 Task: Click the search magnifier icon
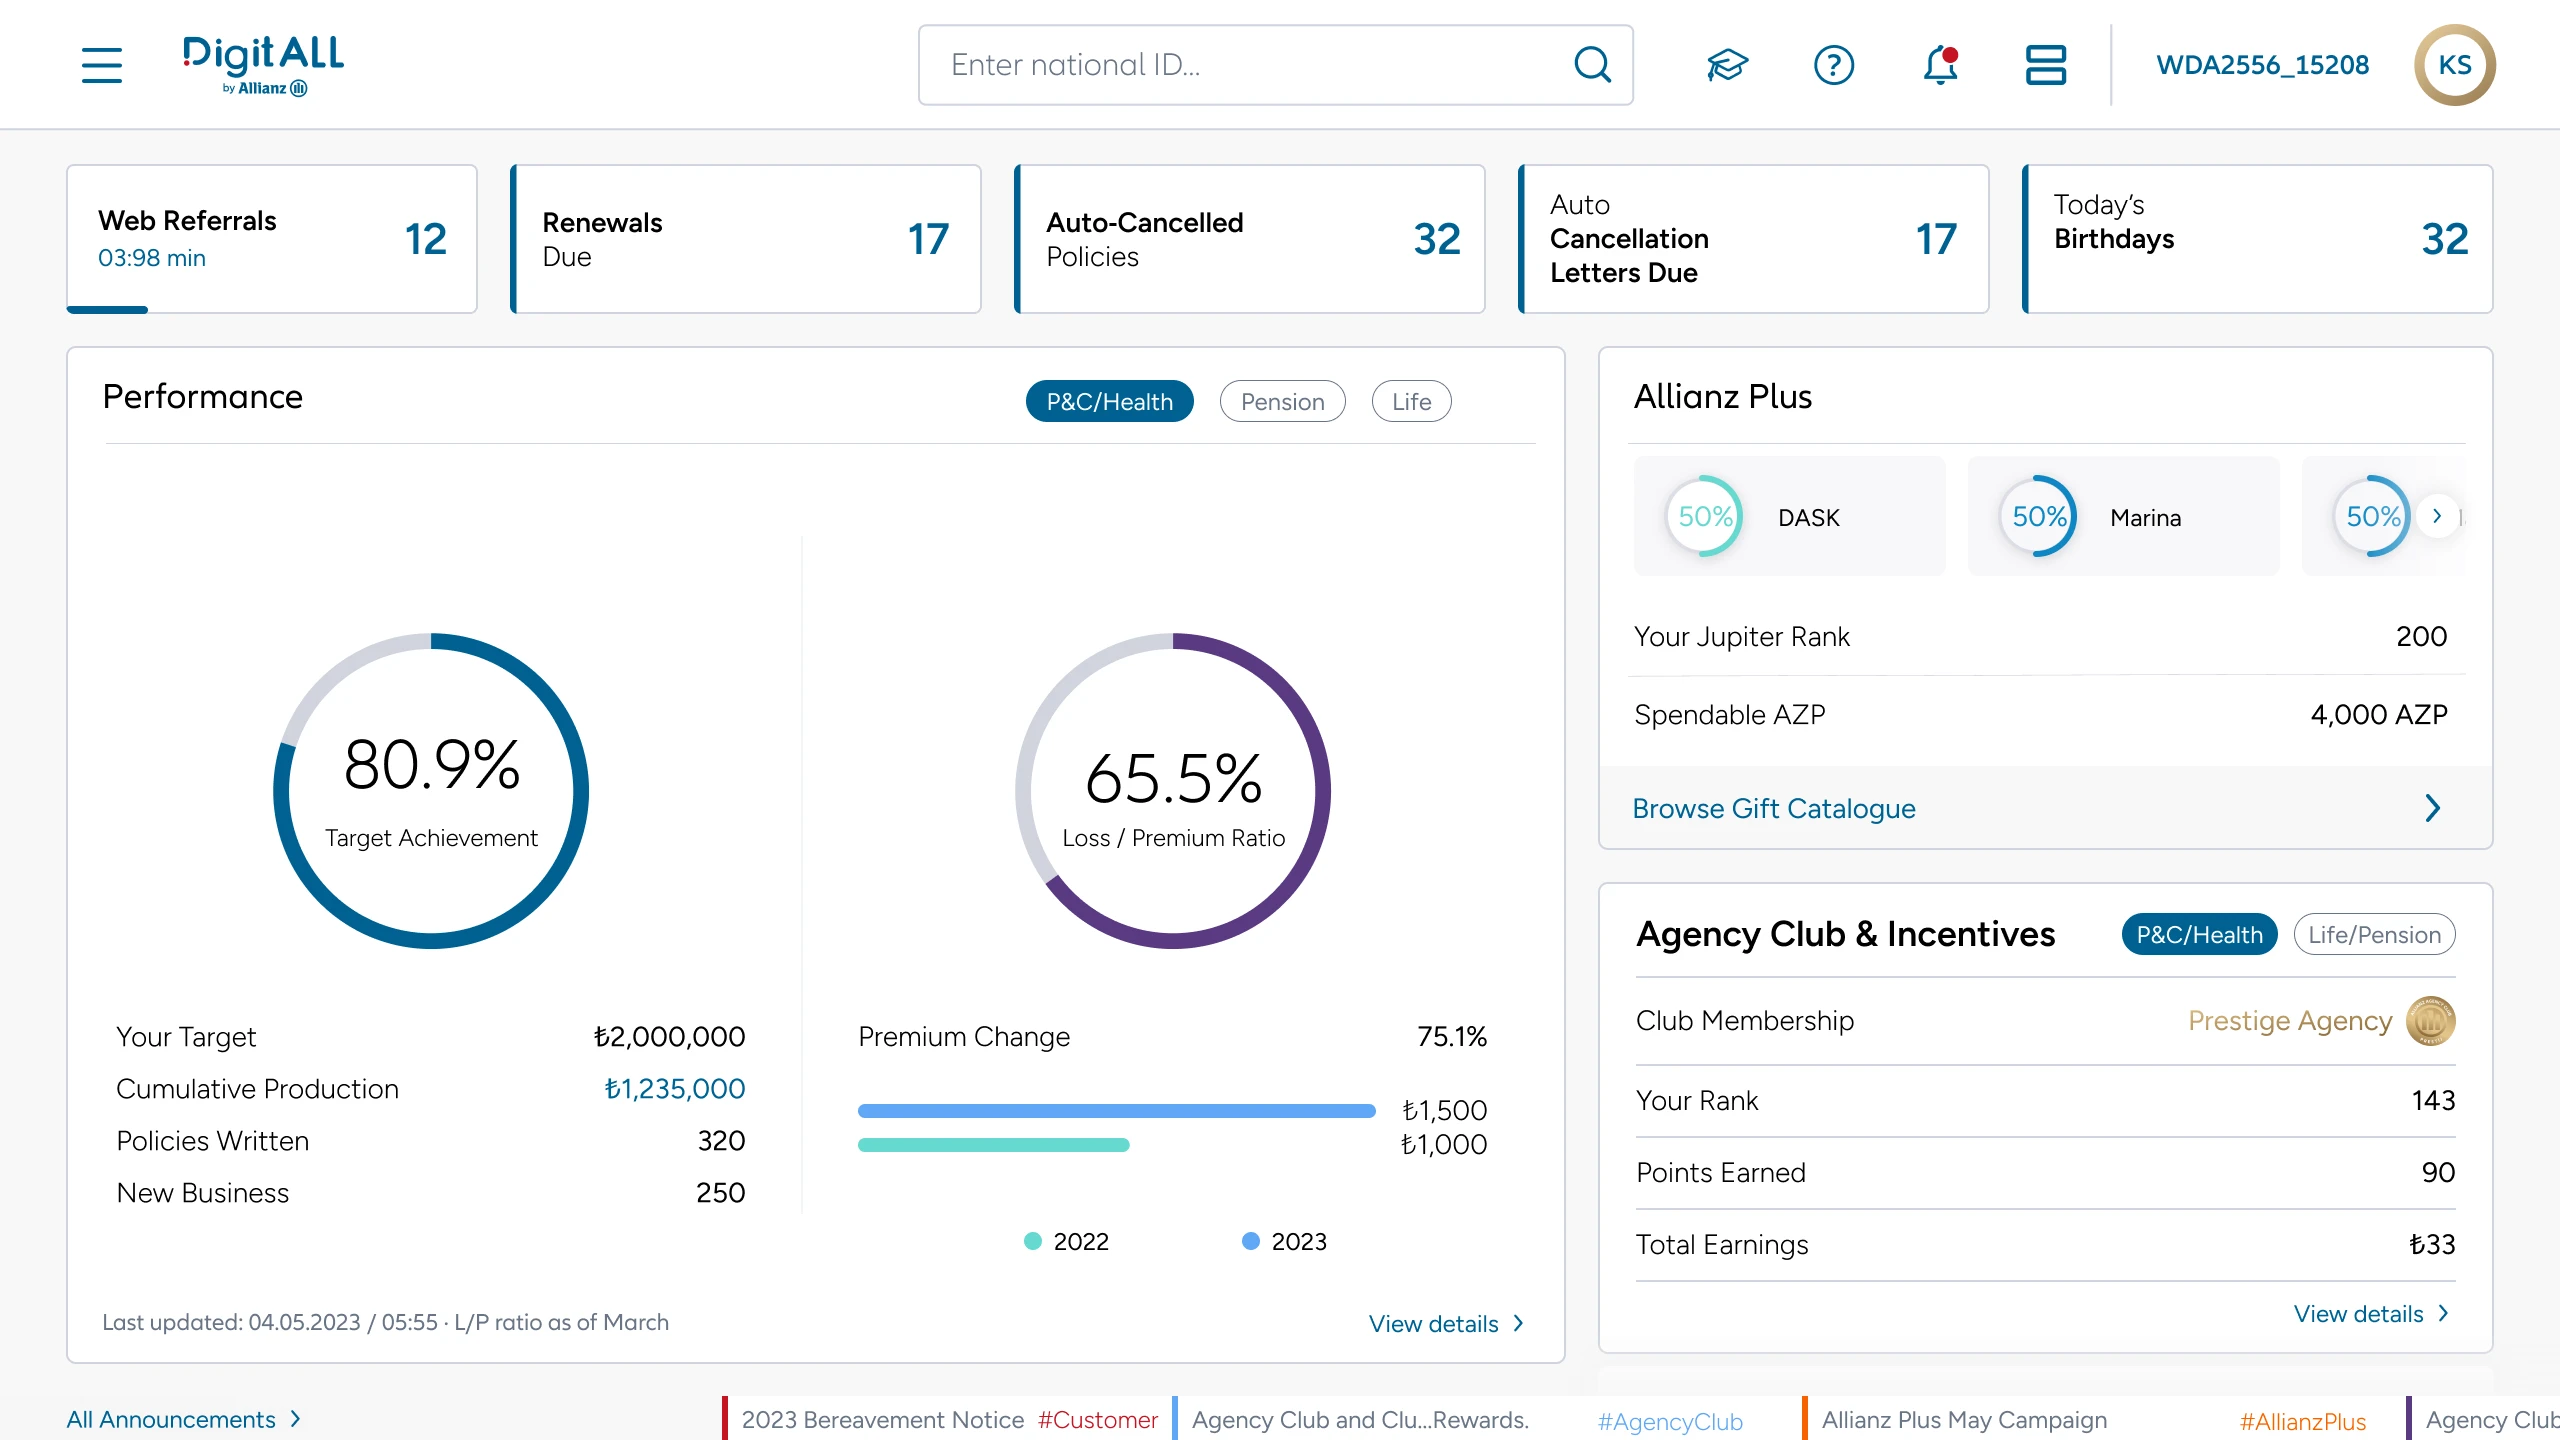tap(1592, 65)
